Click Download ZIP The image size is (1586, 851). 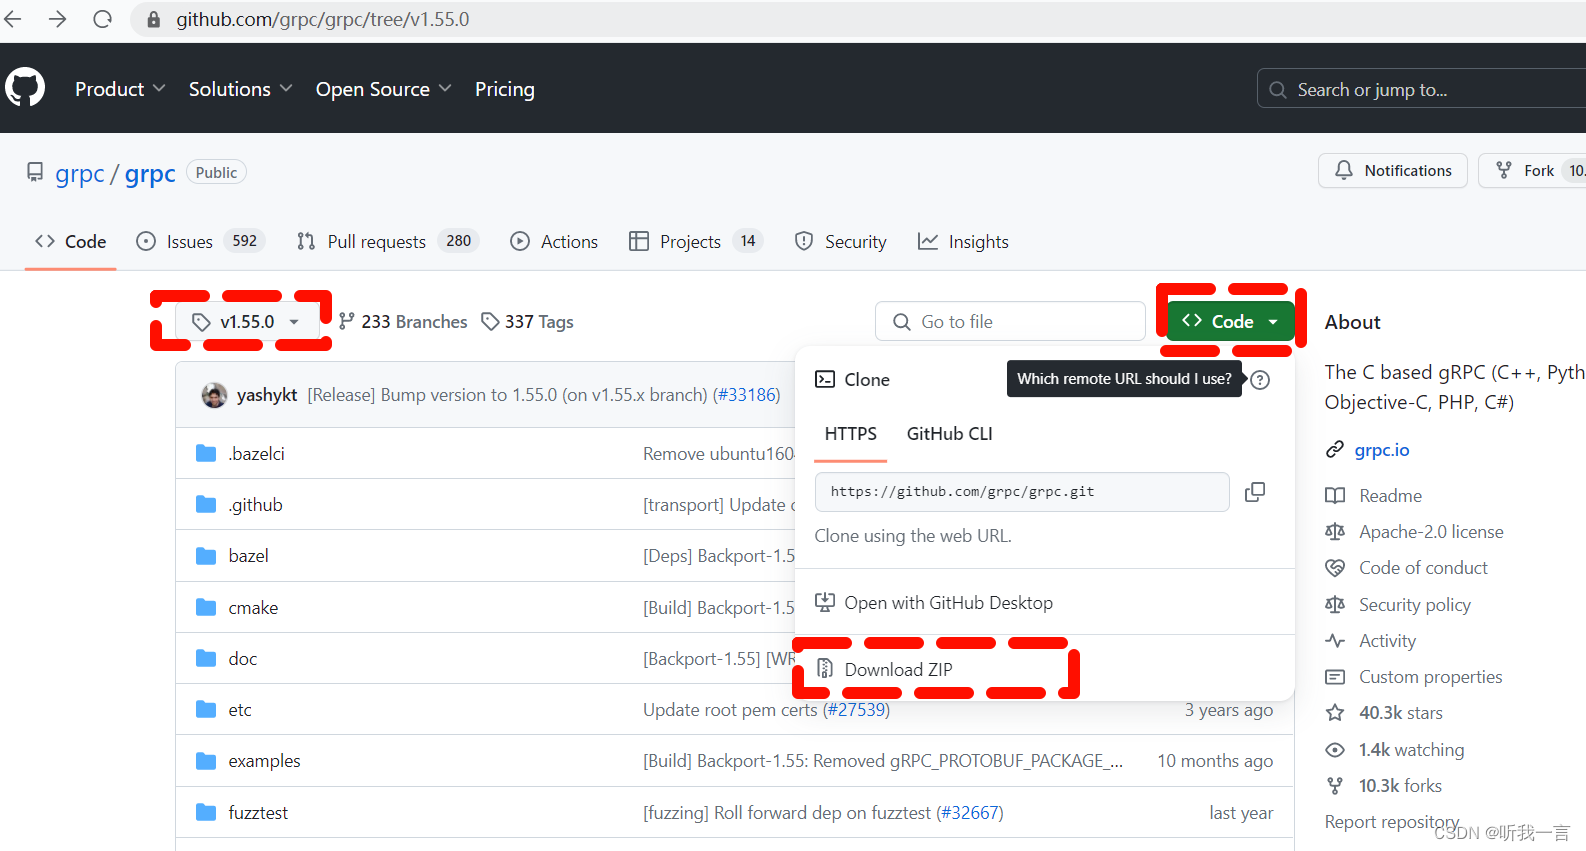(x=898, y=669)
